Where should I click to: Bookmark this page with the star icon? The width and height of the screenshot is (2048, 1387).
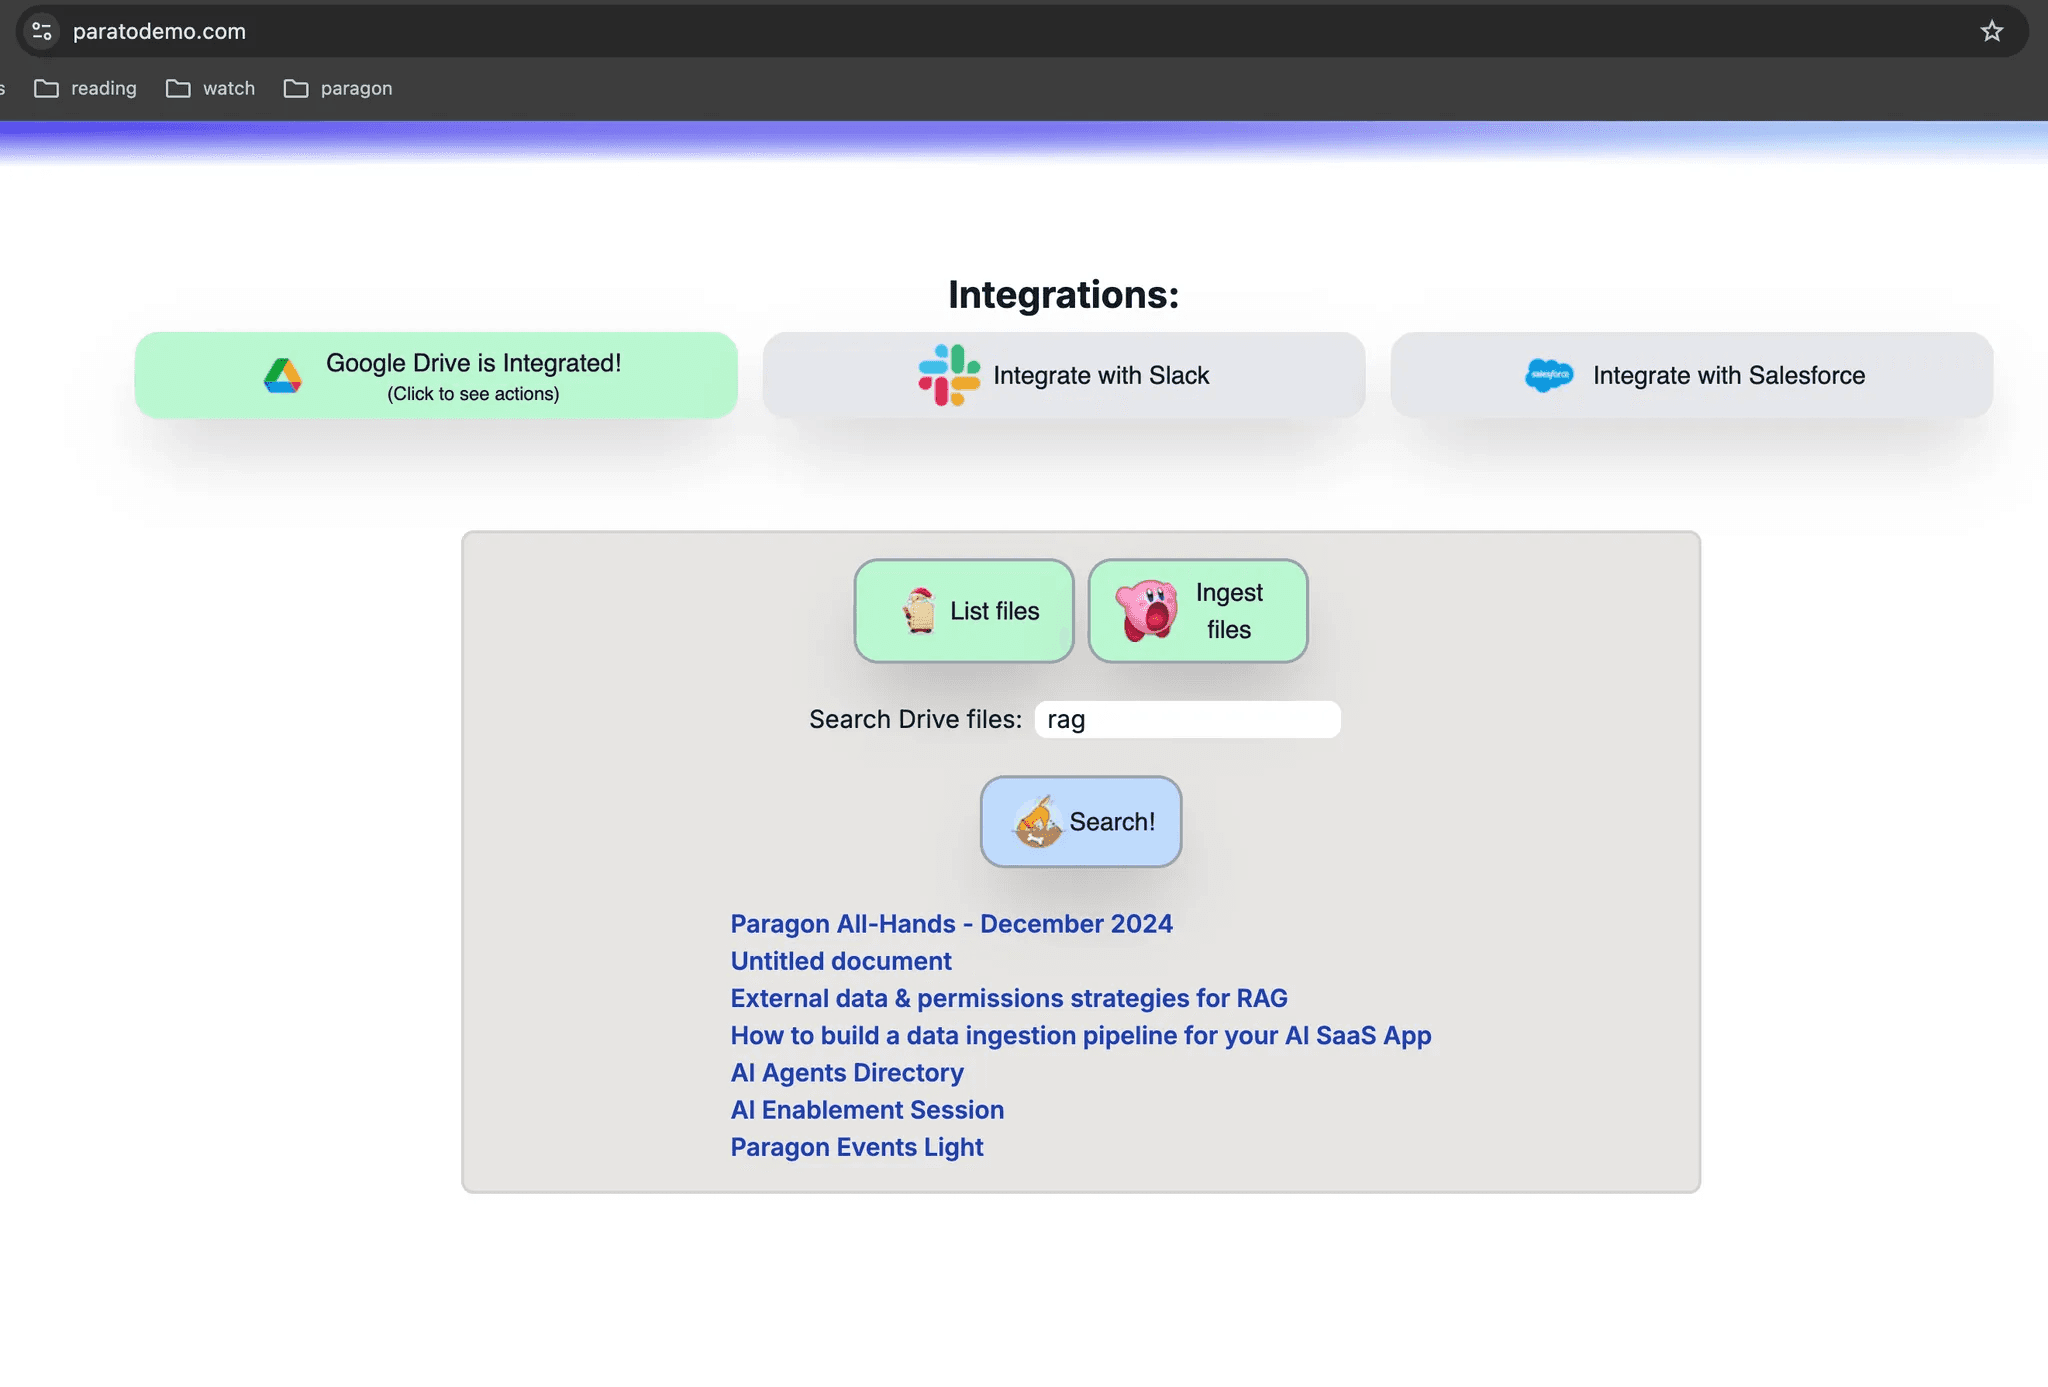coord(1991,31)
